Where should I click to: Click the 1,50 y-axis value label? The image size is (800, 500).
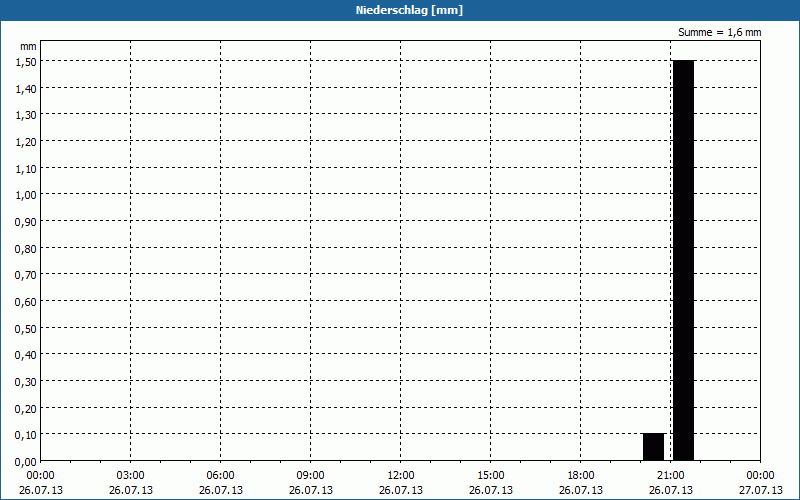[26, 61]
